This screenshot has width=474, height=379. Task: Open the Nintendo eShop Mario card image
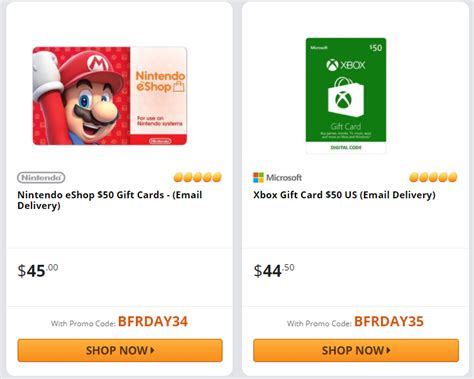click(110, 96)
